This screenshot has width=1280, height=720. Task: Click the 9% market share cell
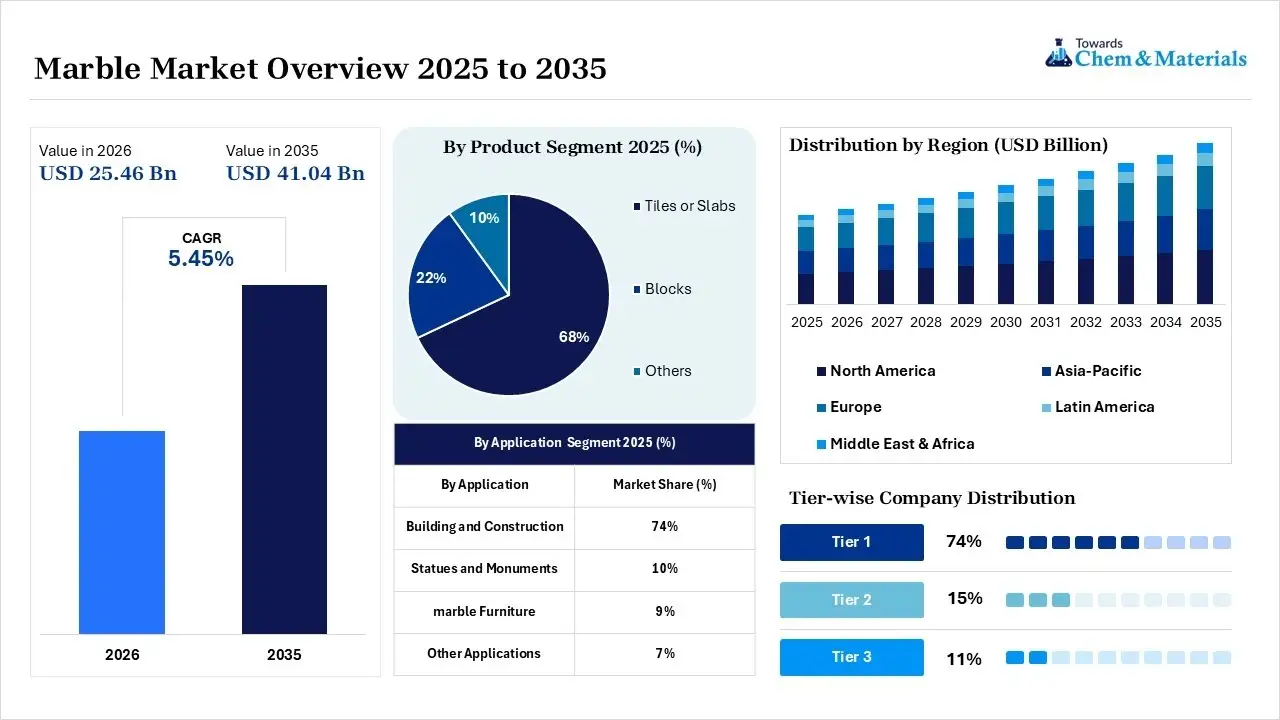(x=665, y=612)
